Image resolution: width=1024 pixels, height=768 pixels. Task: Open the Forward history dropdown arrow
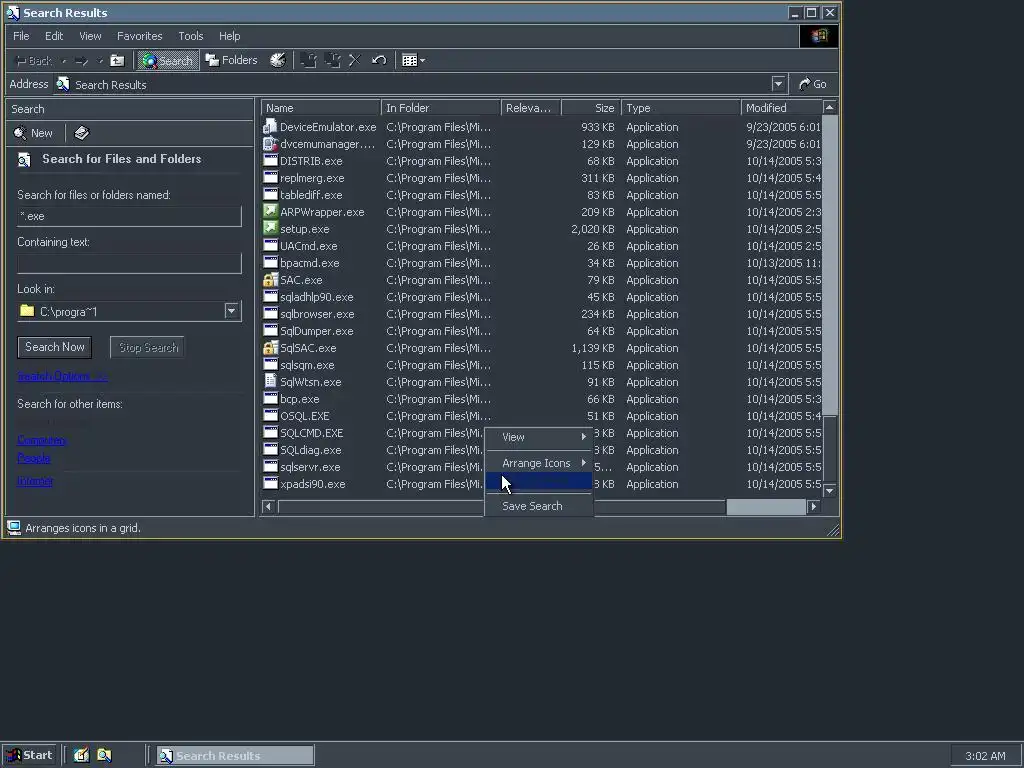click(100, 61)
